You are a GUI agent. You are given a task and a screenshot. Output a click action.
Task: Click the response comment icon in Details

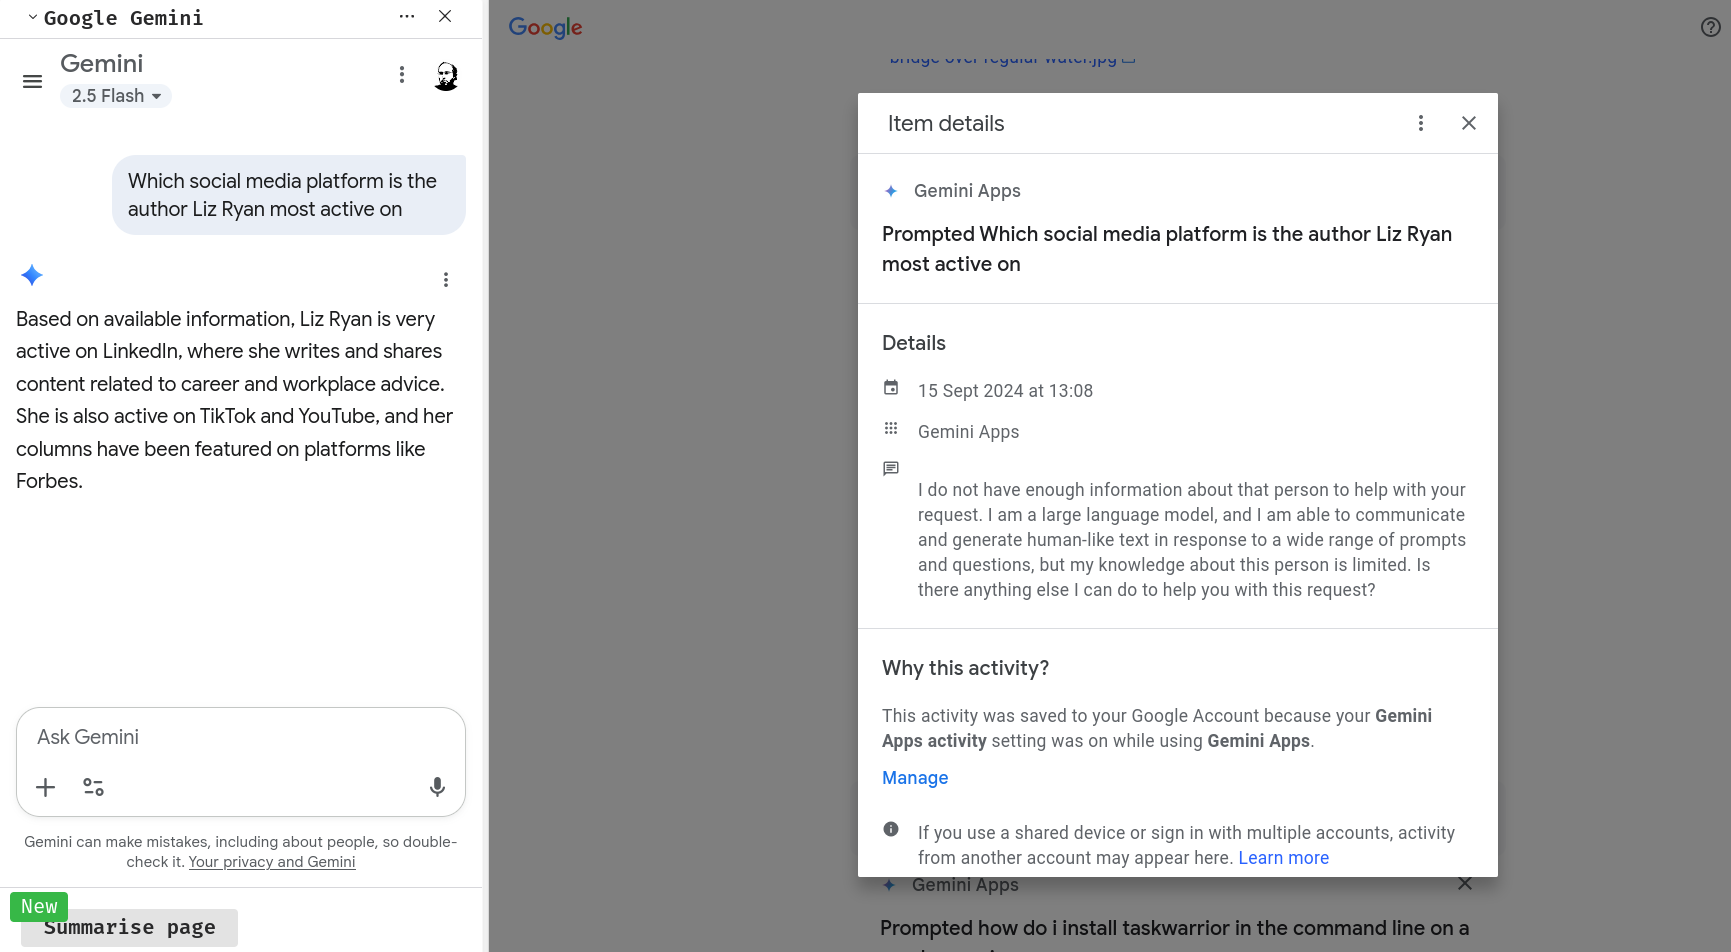coord(891,468)
